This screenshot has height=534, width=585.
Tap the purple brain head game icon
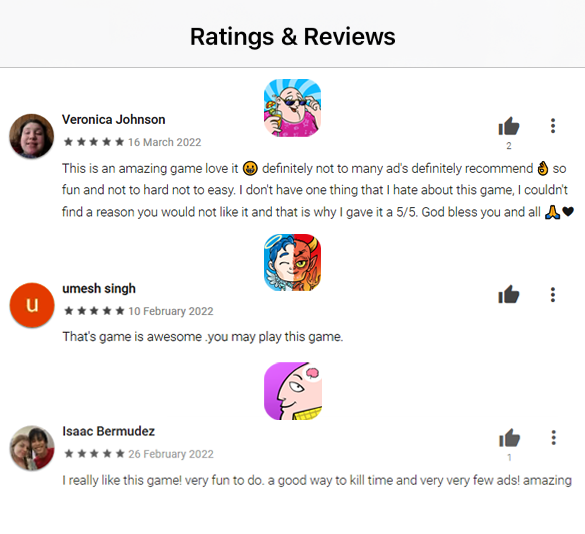(x=293, y=391)
